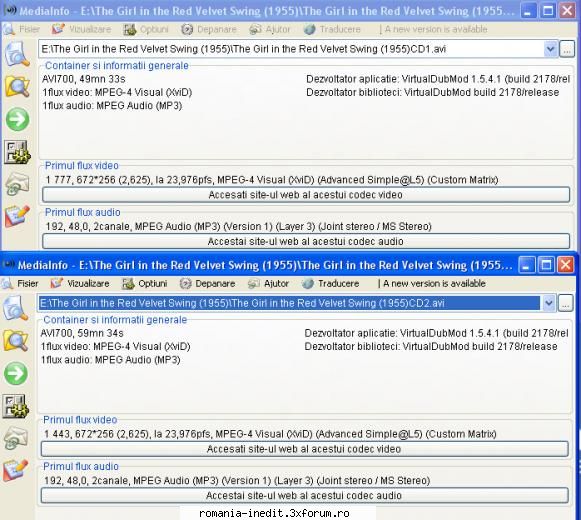This screenshot has height=520, width=581.
Task: Click '1flux video: MPEG-4 Visual' in CD1 window
Action: [x=117, y=92]
